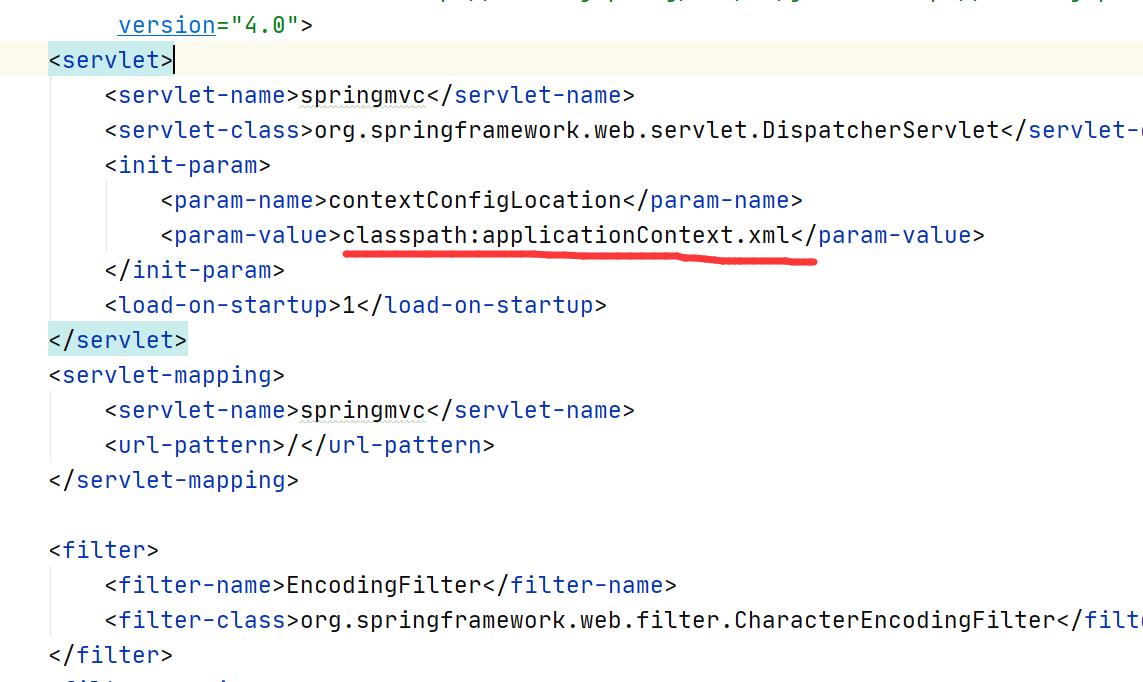Place cursor after the servlet opening tag
Image resolution: width=1143 pixels, height=682 pixels.
tap(174, 60)
